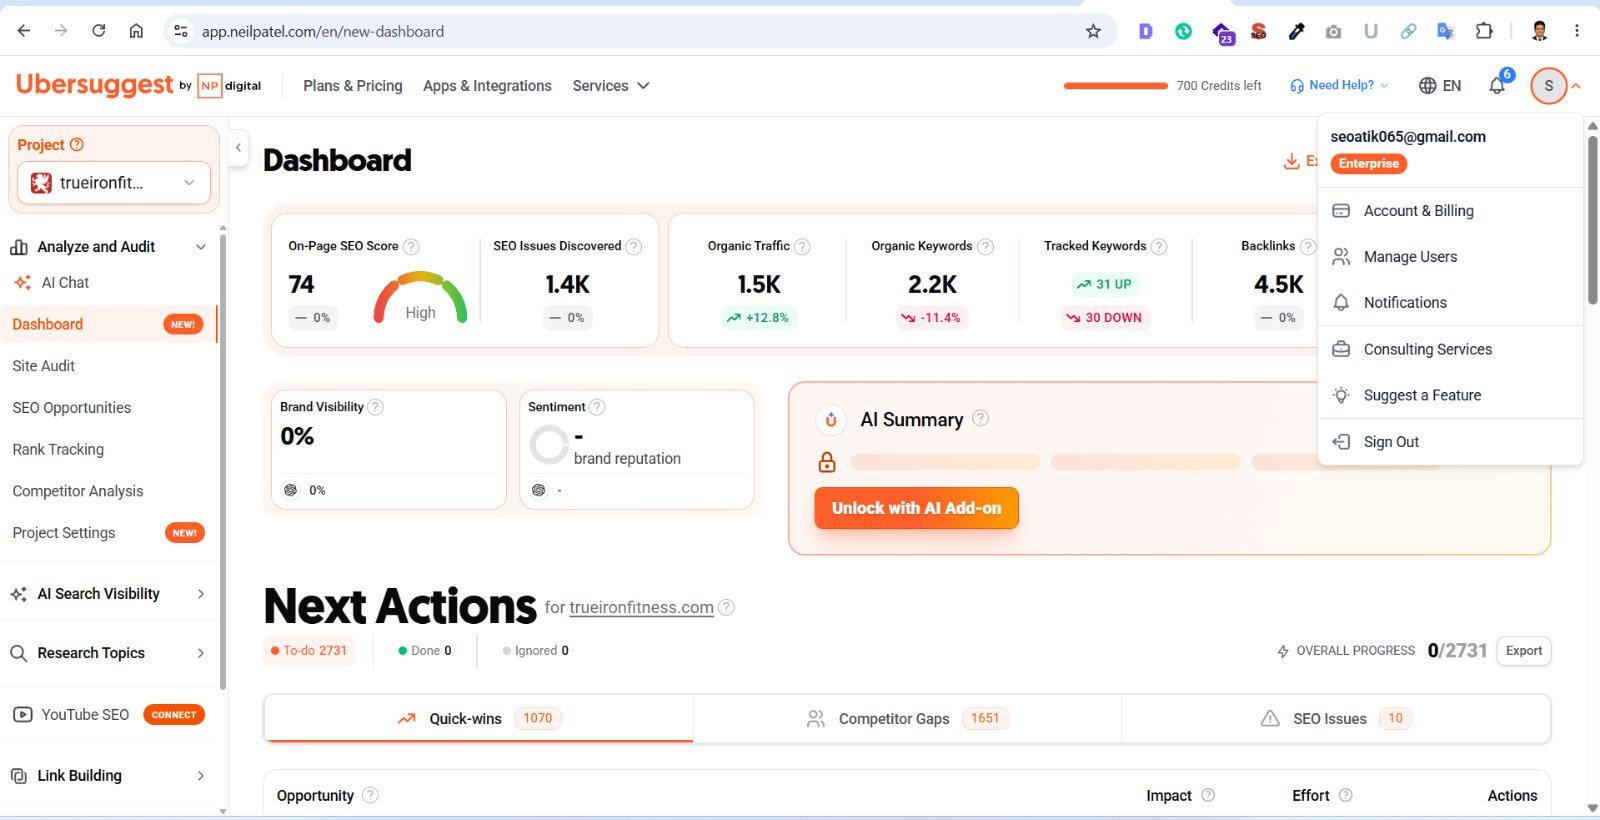This screenshot has height=820, width=1600.
Task: Click SEO Issues Discovered info icon
Action: coord(634,246)
